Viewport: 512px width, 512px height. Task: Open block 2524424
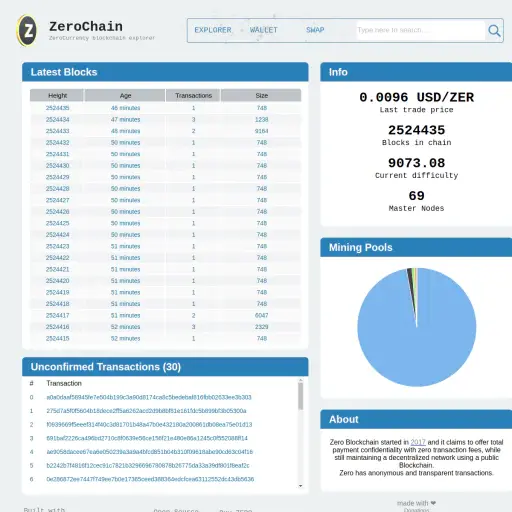point(57,235)
